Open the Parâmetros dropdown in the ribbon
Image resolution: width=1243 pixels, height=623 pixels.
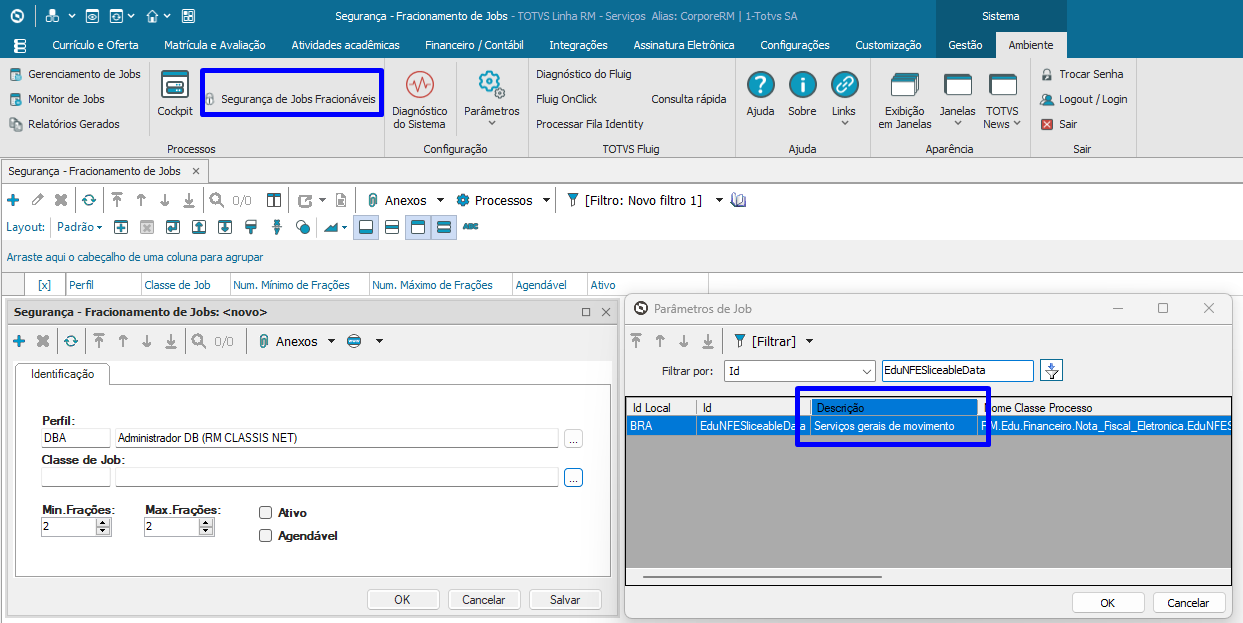pos(492,124)
